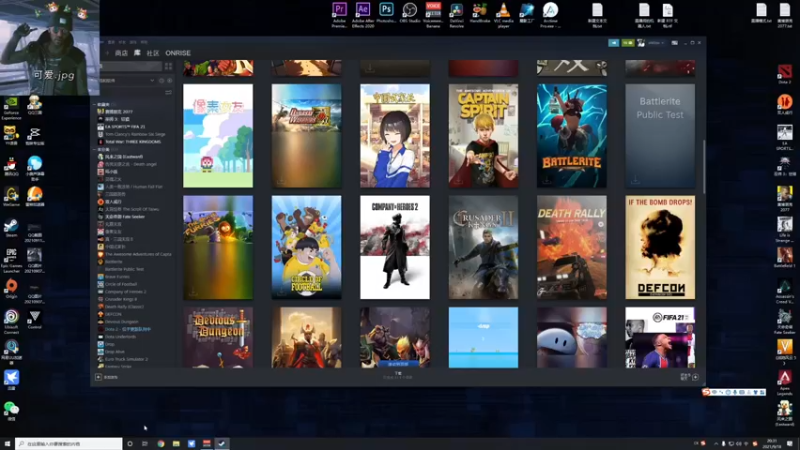Open Captain Spirit game cover

point(483,136)
